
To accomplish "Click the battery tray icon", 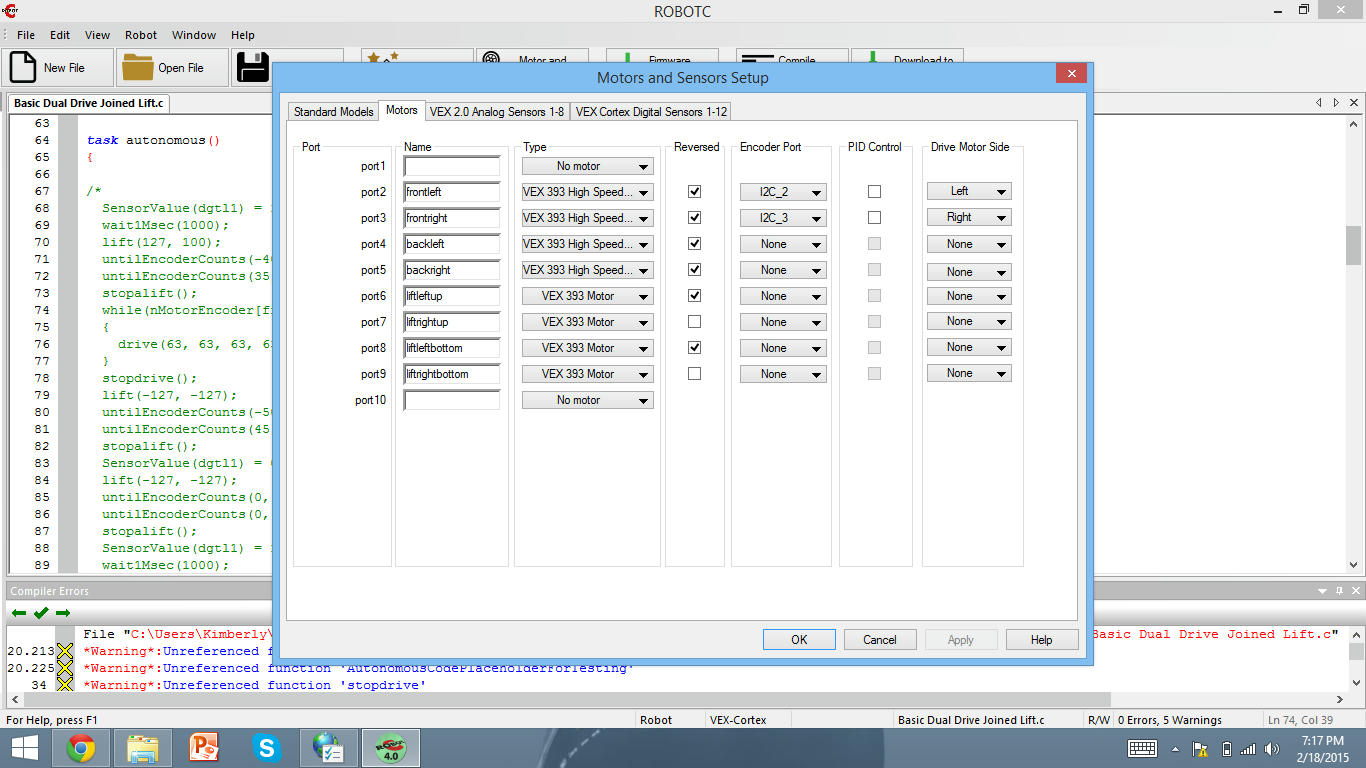I will [x=1227, y=749].
